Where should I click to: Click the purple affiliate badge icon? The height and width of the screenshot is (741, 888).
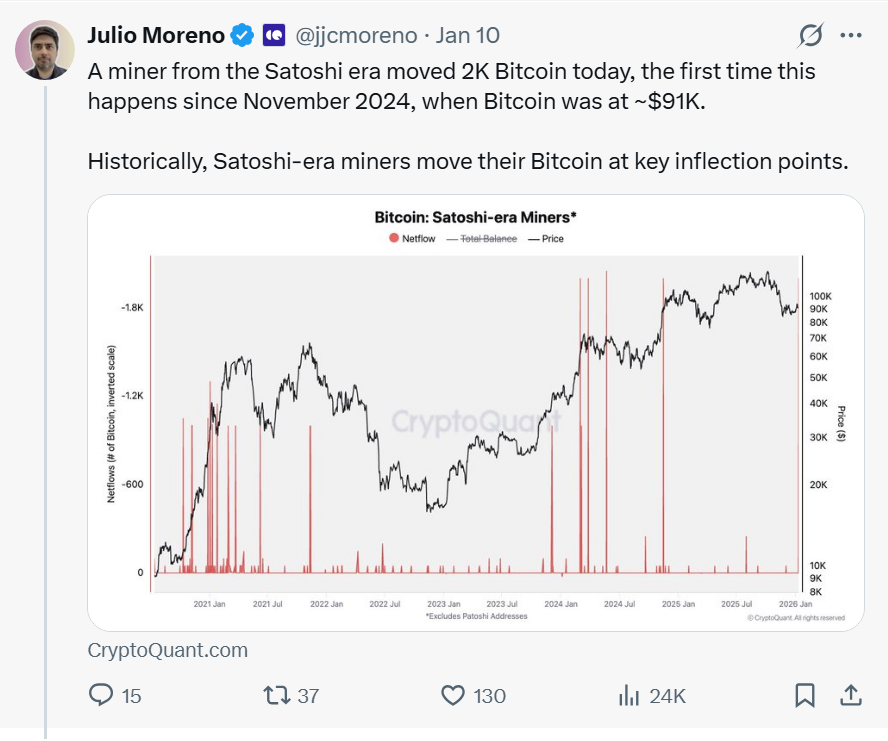pyautogui.click(x=274, y=36)
